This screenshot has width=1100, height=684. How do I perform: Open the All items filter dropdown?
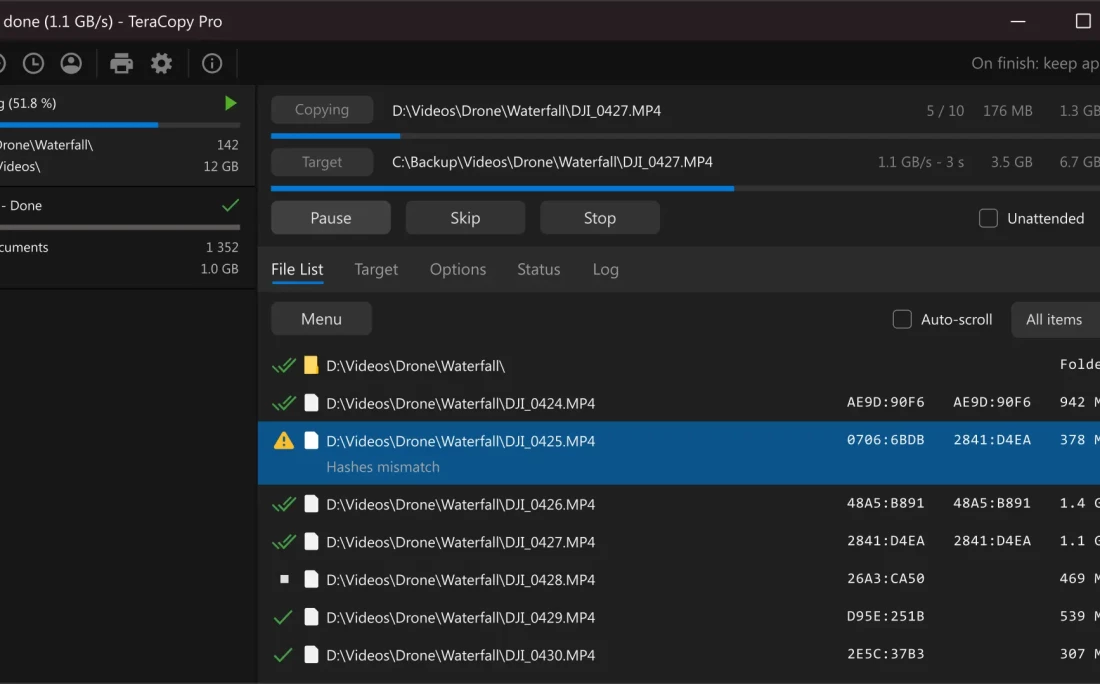click(1055, 319)
